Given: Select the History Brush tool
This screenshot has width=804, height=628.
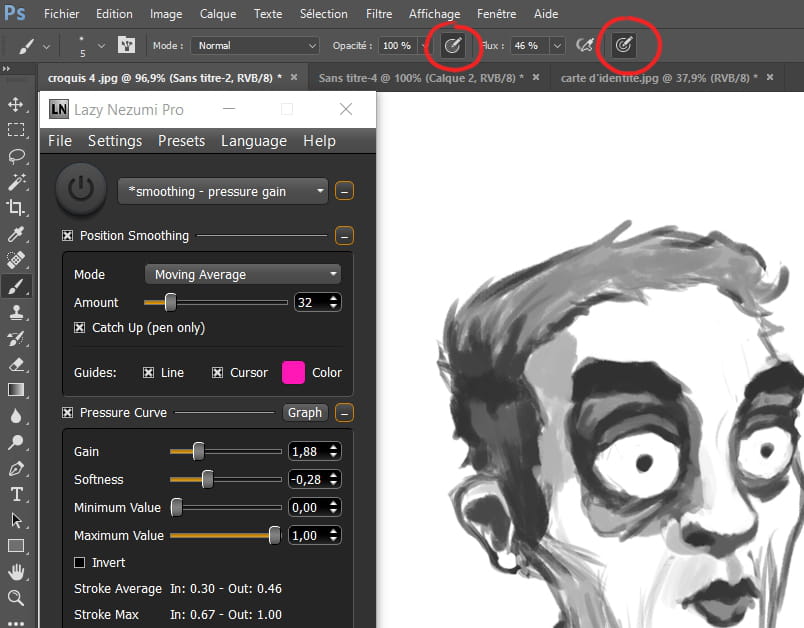Looking at the screenshot, I should point(16,338).
